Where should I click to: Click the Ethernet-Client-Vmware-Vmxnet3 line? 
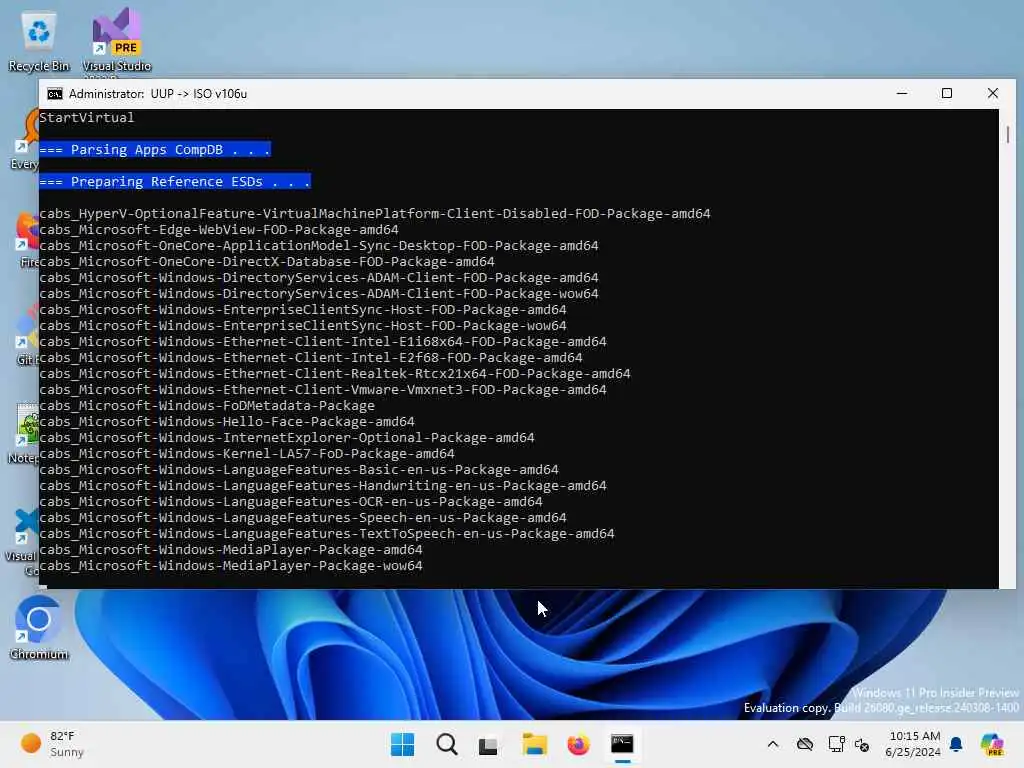coord(323,390)
